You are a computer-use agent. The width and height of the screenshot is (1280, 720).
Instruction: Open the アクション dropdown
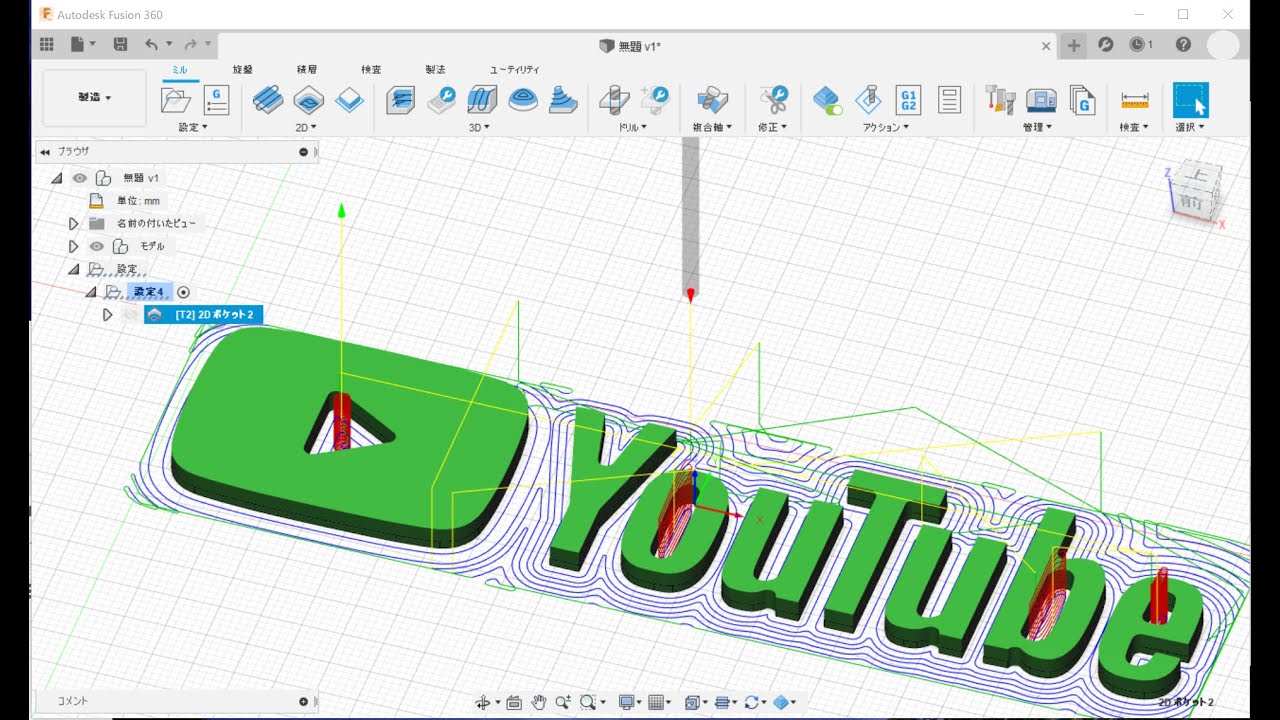point(886,127)
